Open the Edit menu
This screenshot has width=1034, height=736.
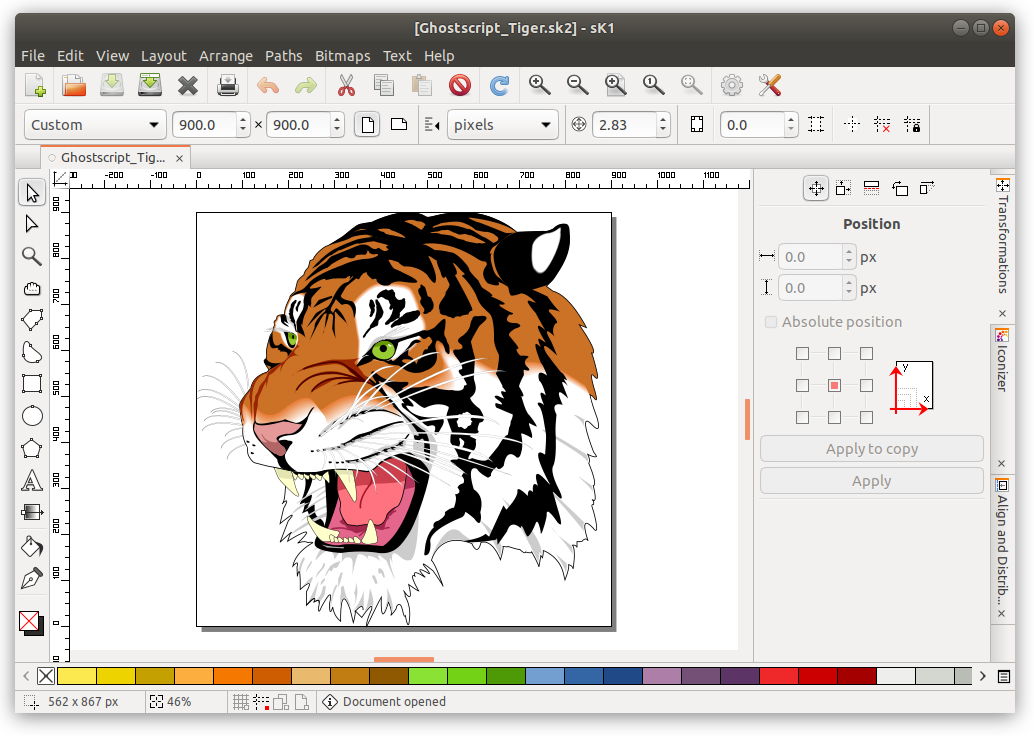70,56
